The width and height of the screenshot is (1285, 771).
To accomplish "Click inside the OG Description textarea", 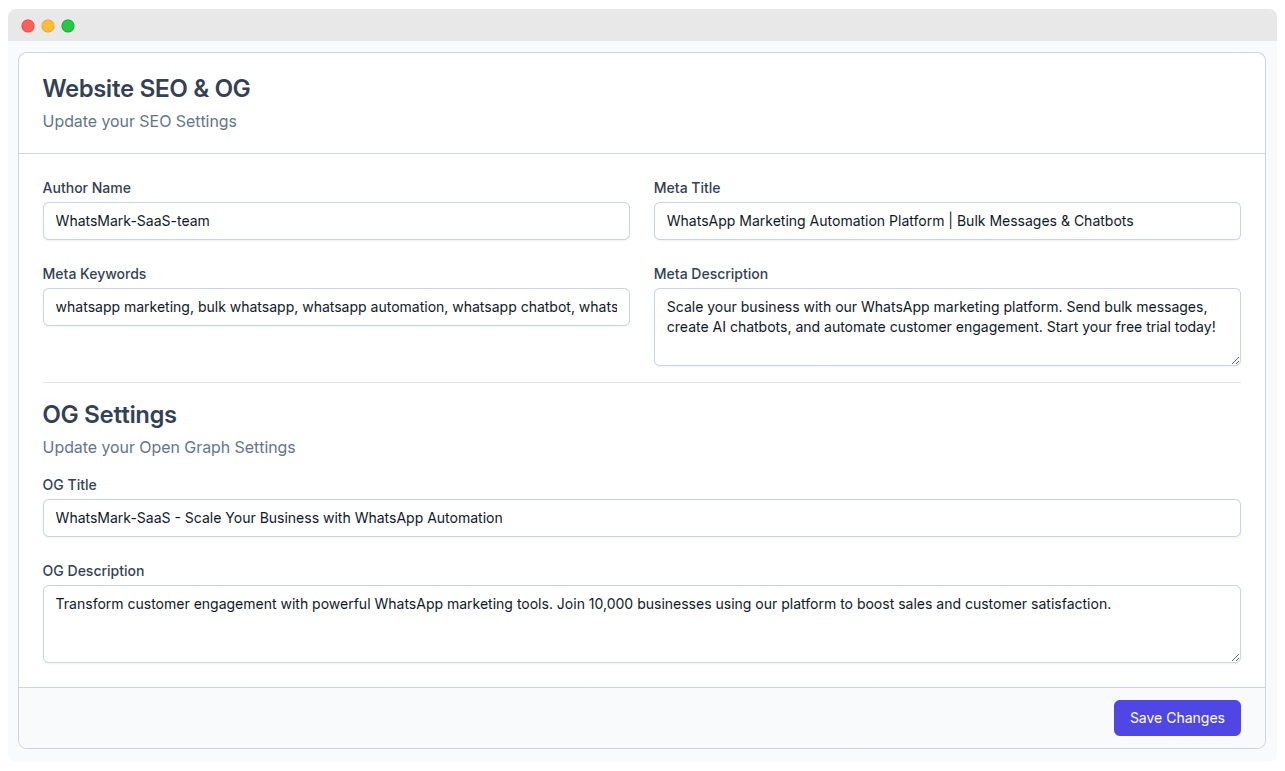I will [x=642, y=624].
